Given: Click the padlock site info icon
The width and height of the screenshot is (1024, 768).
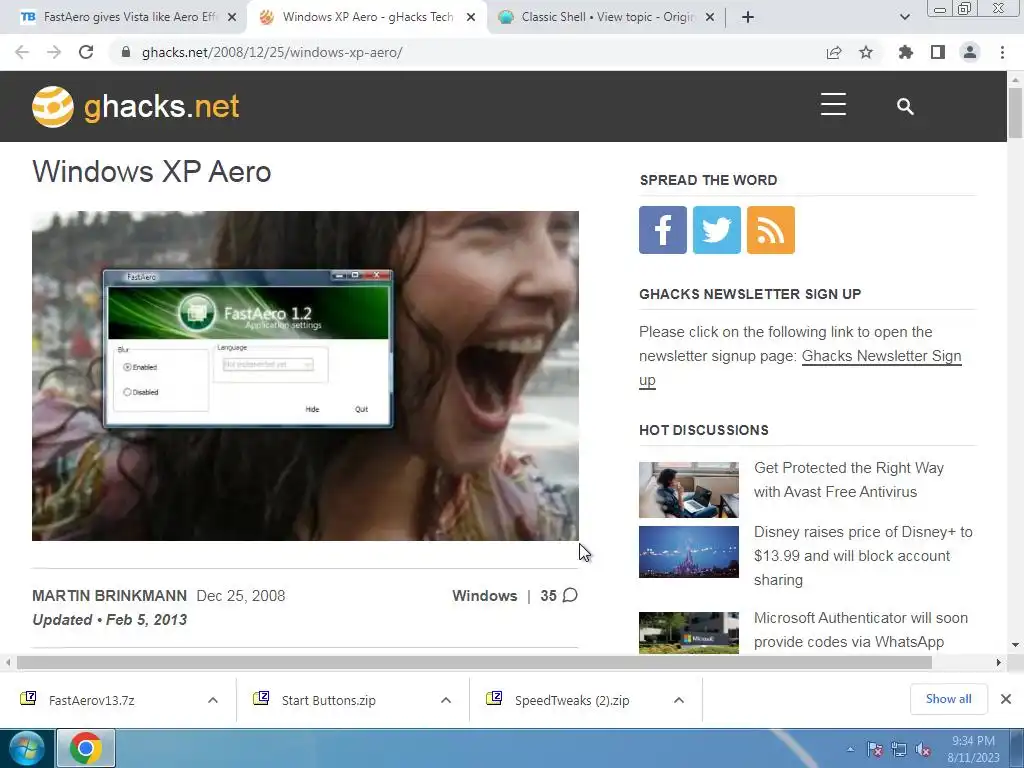Looking at the screenshot, I should pyautogui.click(x=126, y=52).
